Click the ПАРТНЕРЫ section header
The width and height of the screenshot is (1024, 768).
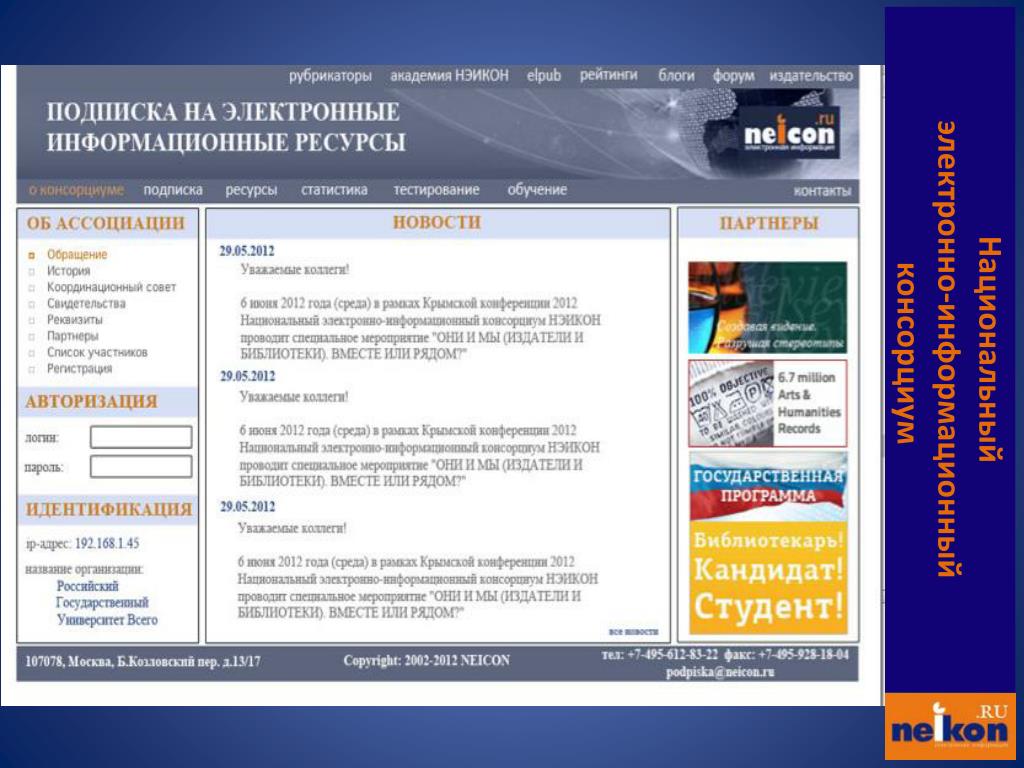769,223
